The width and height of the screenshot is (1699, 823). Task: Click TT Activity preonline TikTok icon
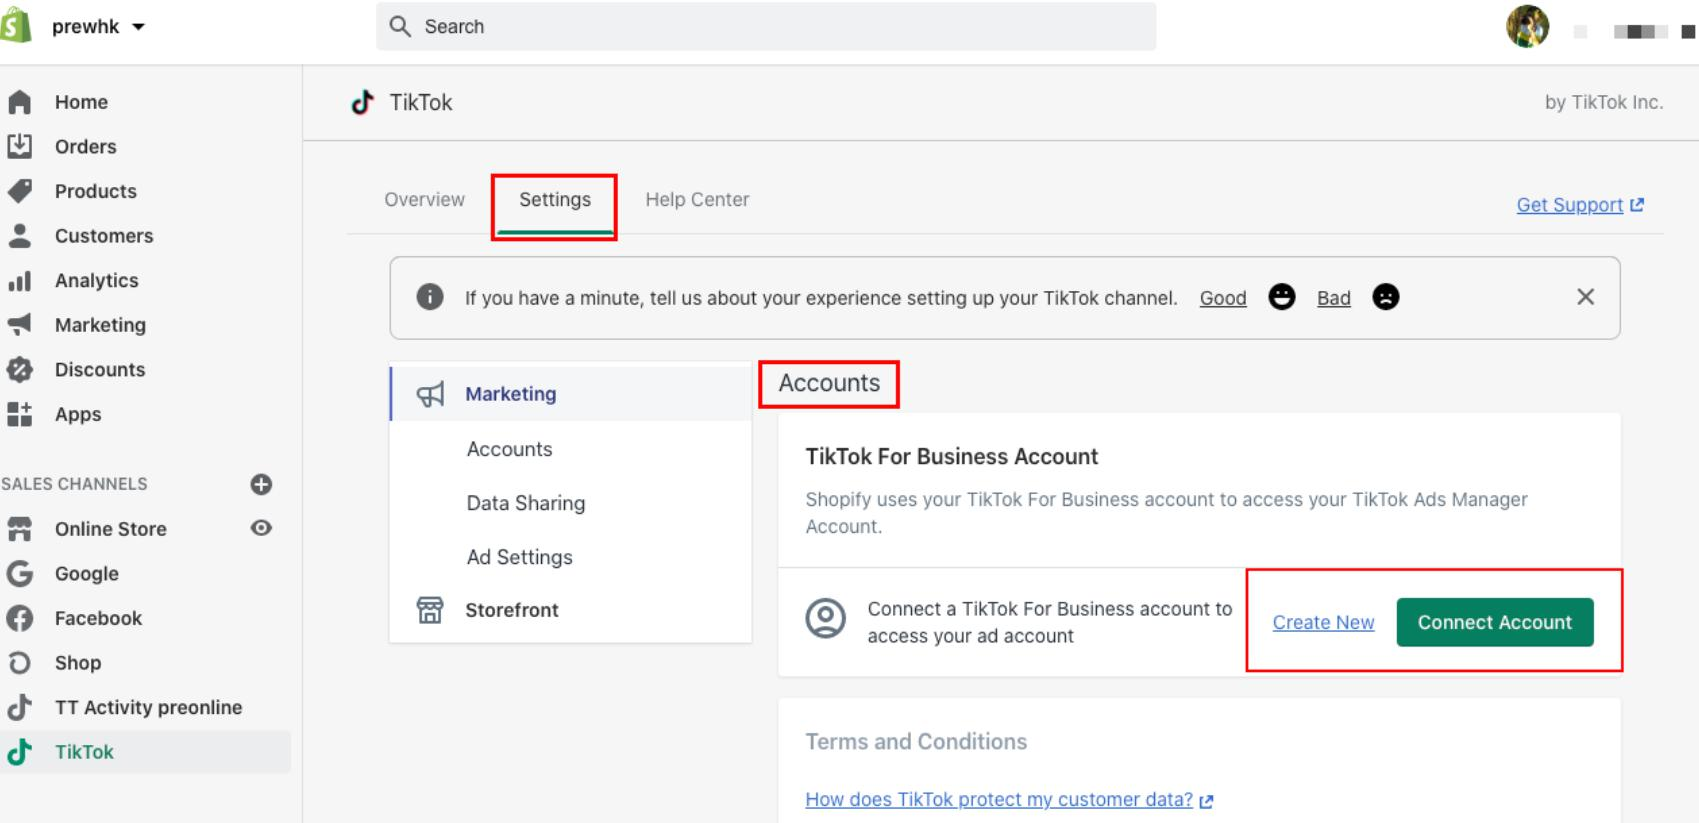pyautogui.click(x=19, y=707)
